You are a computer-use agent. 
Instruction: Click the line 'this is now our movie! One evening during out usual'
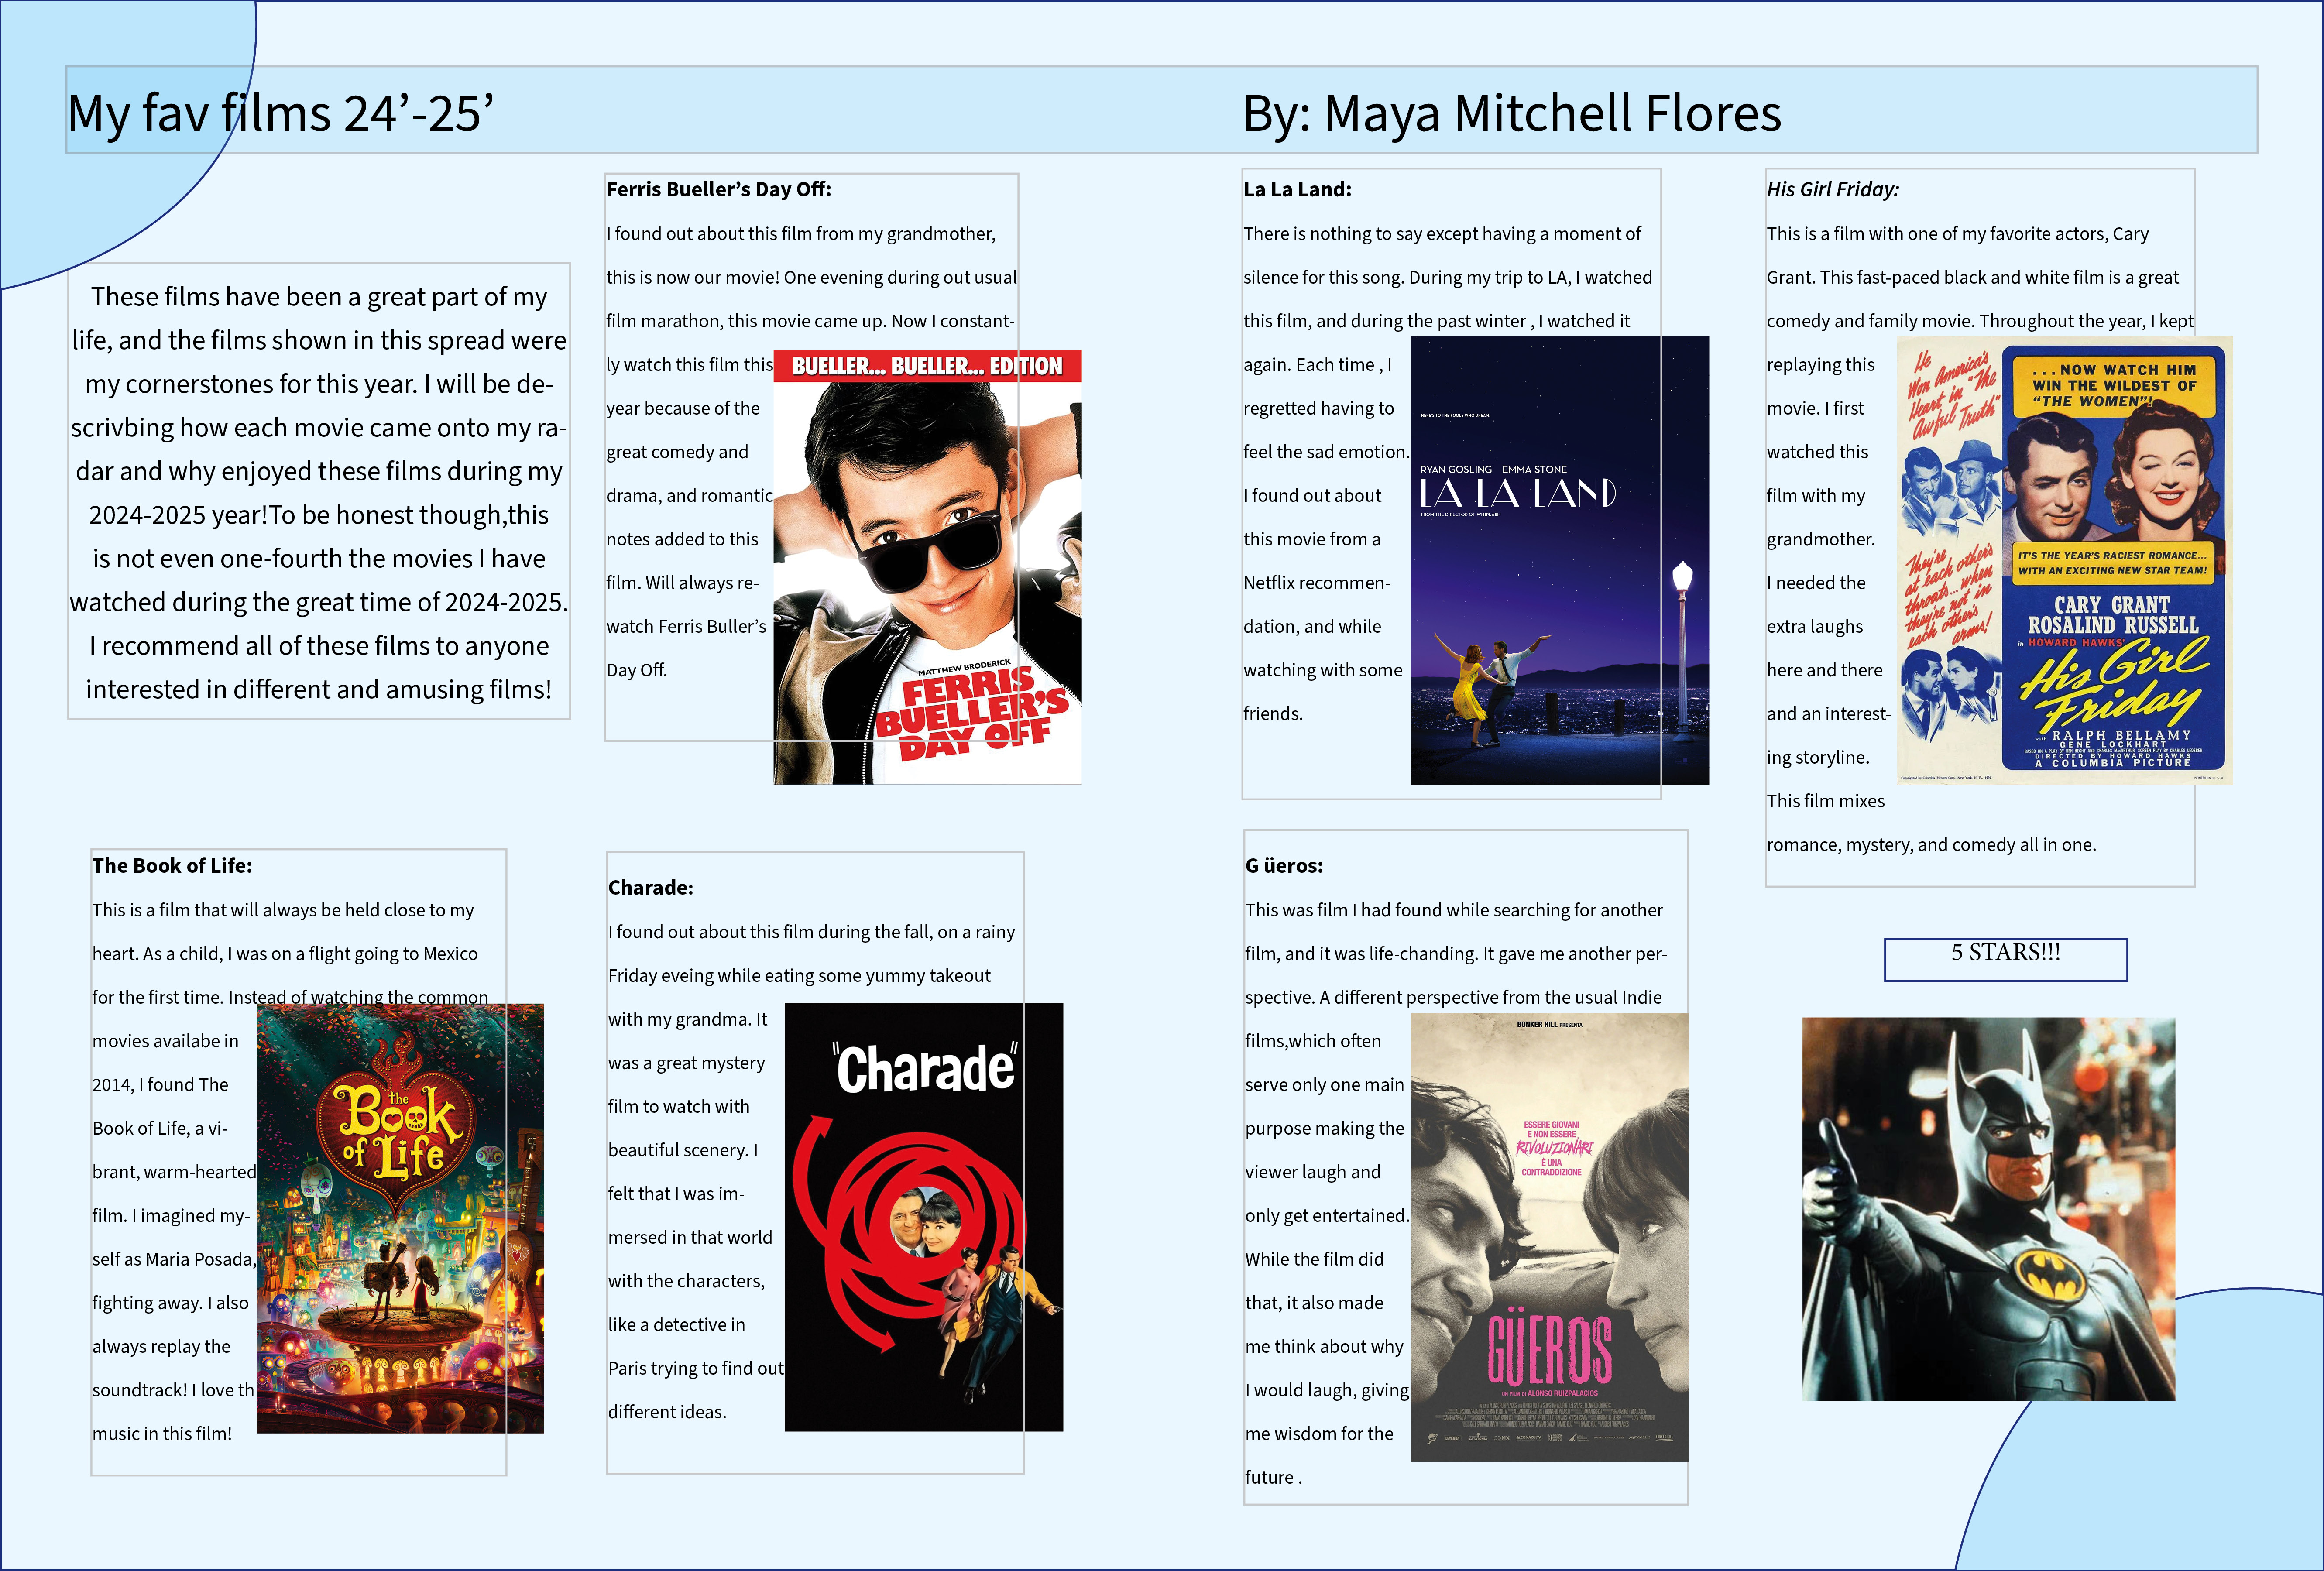point(811,278)
